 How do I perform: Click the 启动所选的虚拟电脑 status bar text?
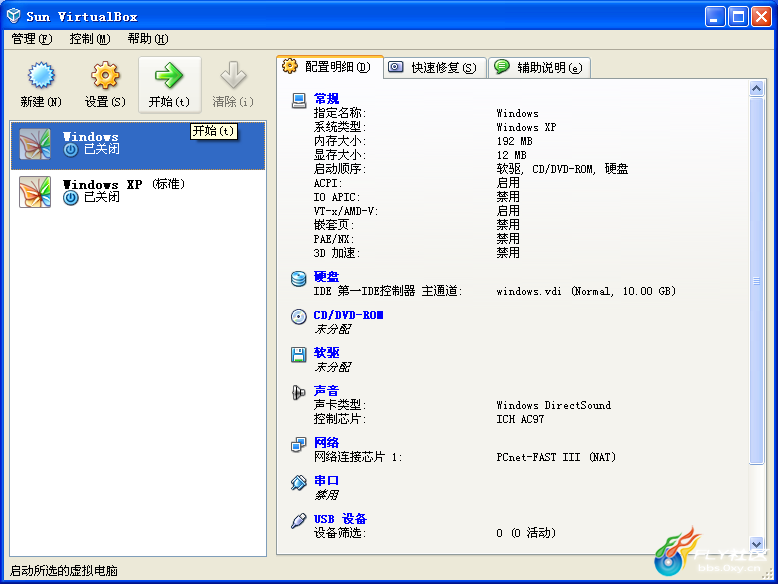[64, 571]
